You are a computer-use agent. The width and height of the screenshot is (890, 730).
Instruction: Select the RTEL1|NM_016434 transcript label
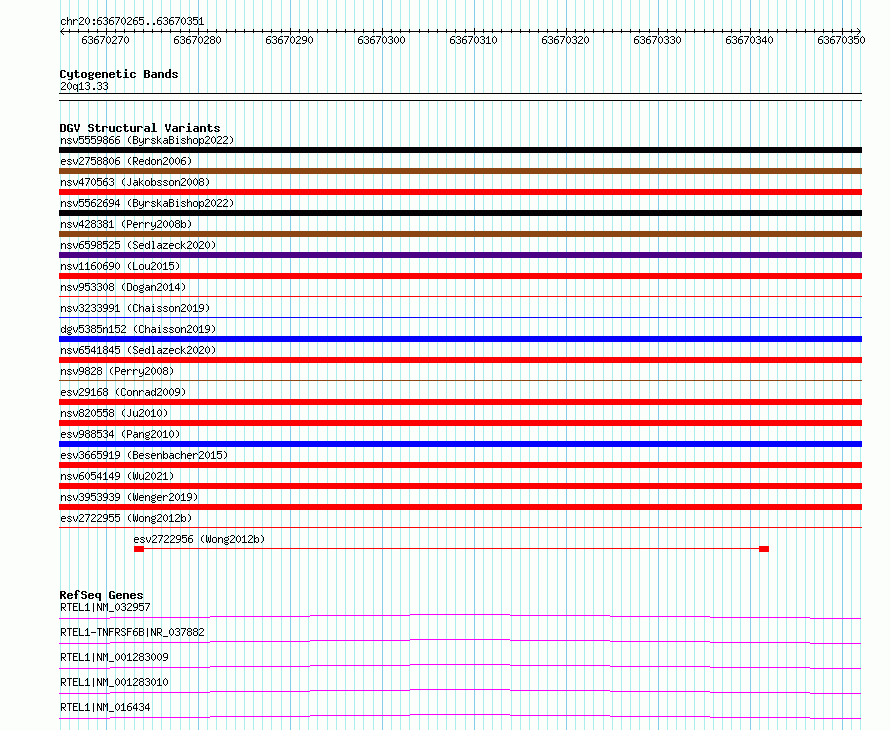point(105,707)
